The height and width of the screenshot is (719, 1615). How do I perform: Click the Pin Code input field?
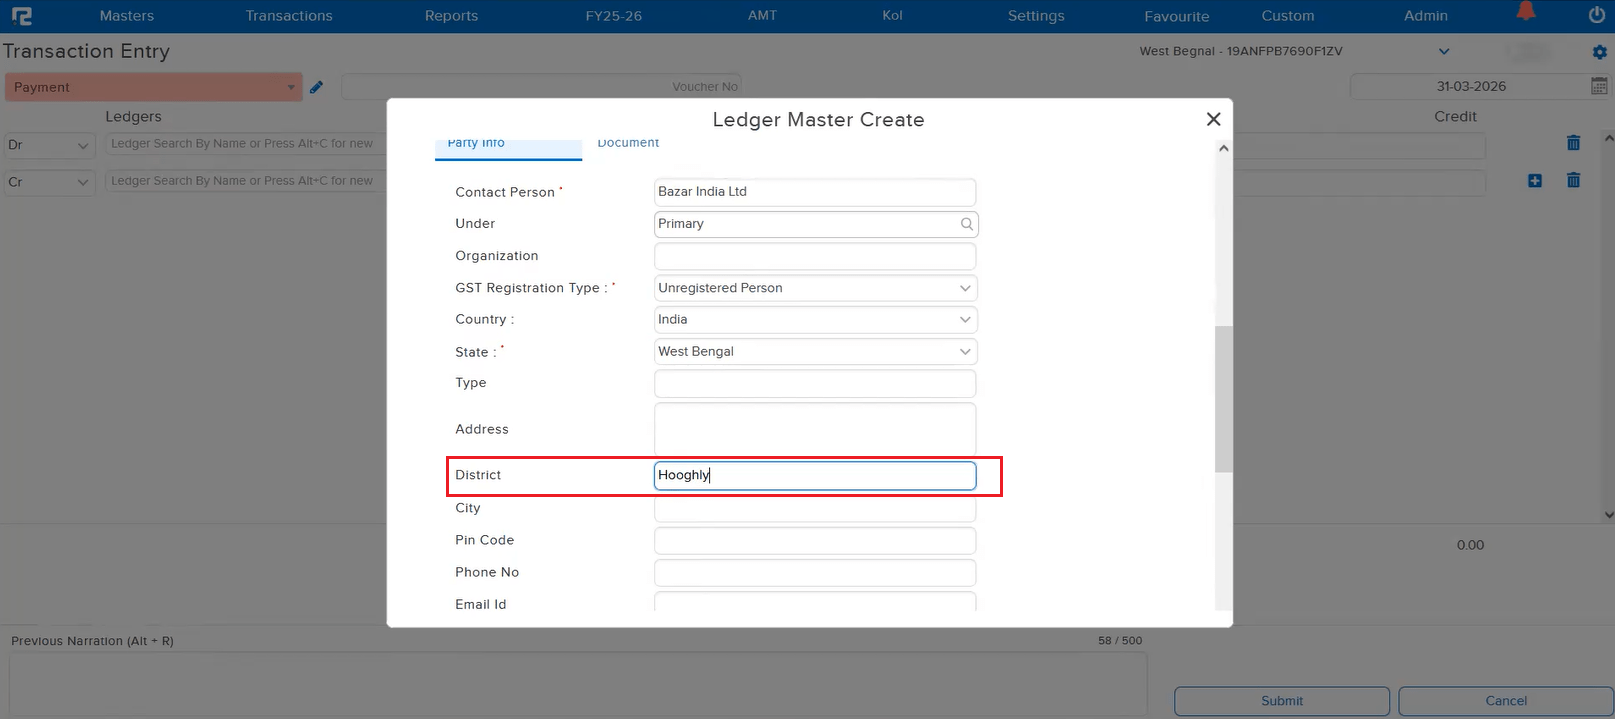[x=815, y=540]
